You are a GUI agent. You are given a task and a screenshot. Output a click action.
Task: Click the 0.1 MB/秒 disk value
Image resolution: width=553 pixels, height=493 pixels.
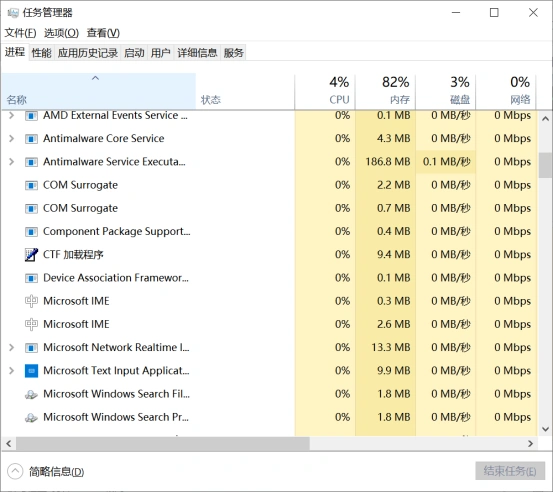(446, 162)
